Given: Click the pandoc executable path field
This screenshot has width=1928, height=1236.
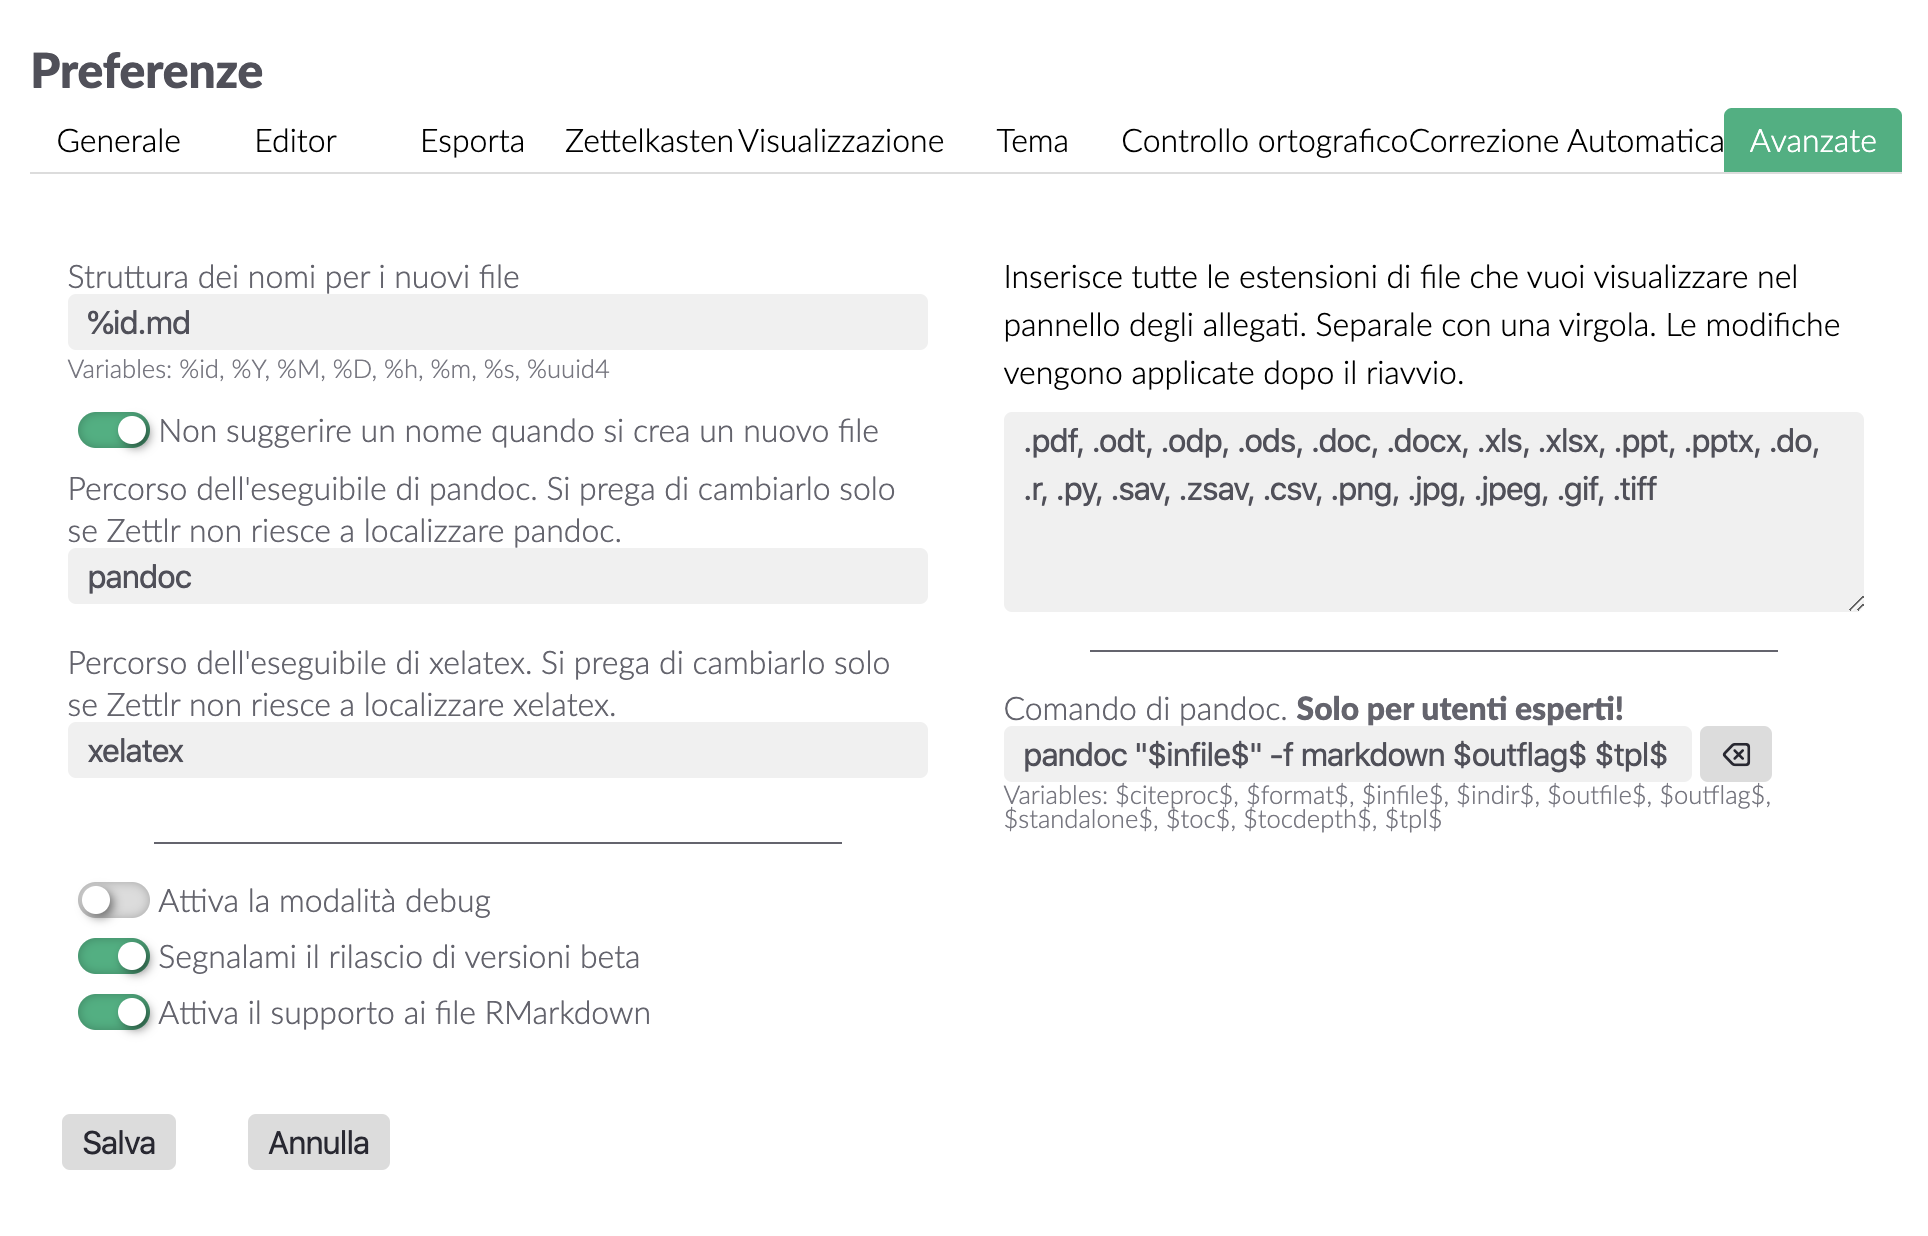Looking at the screenshot, I should pos(497,577).
